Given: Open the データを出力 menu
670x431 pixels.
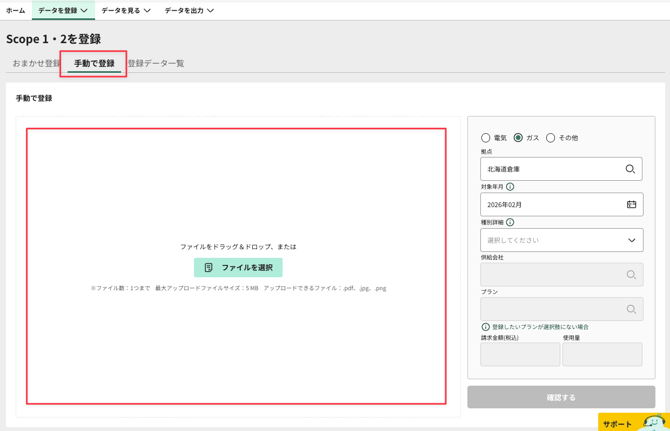Looking at the screenshot, I should click(189, 11).
